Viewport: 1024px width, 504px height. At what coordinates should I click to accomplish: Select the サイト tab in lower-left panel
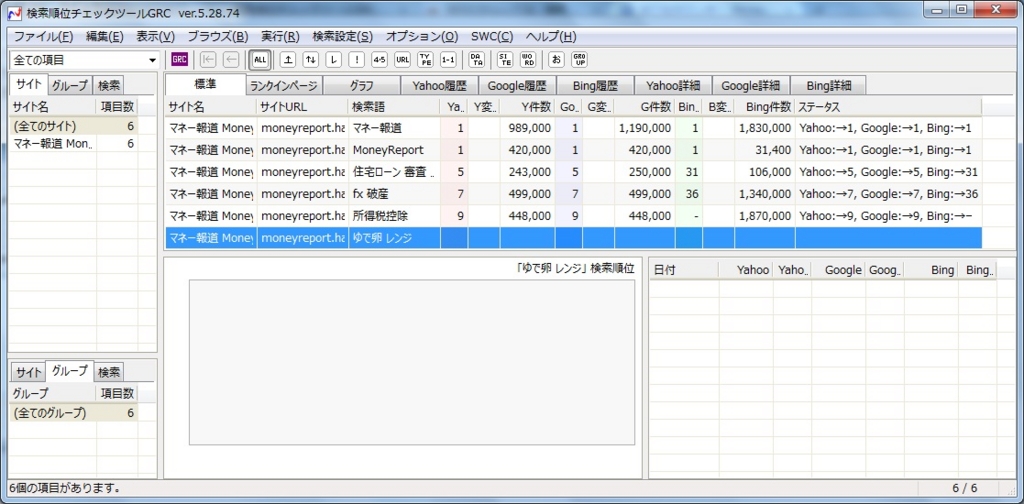pyautogui.click(x=29, y=373)
